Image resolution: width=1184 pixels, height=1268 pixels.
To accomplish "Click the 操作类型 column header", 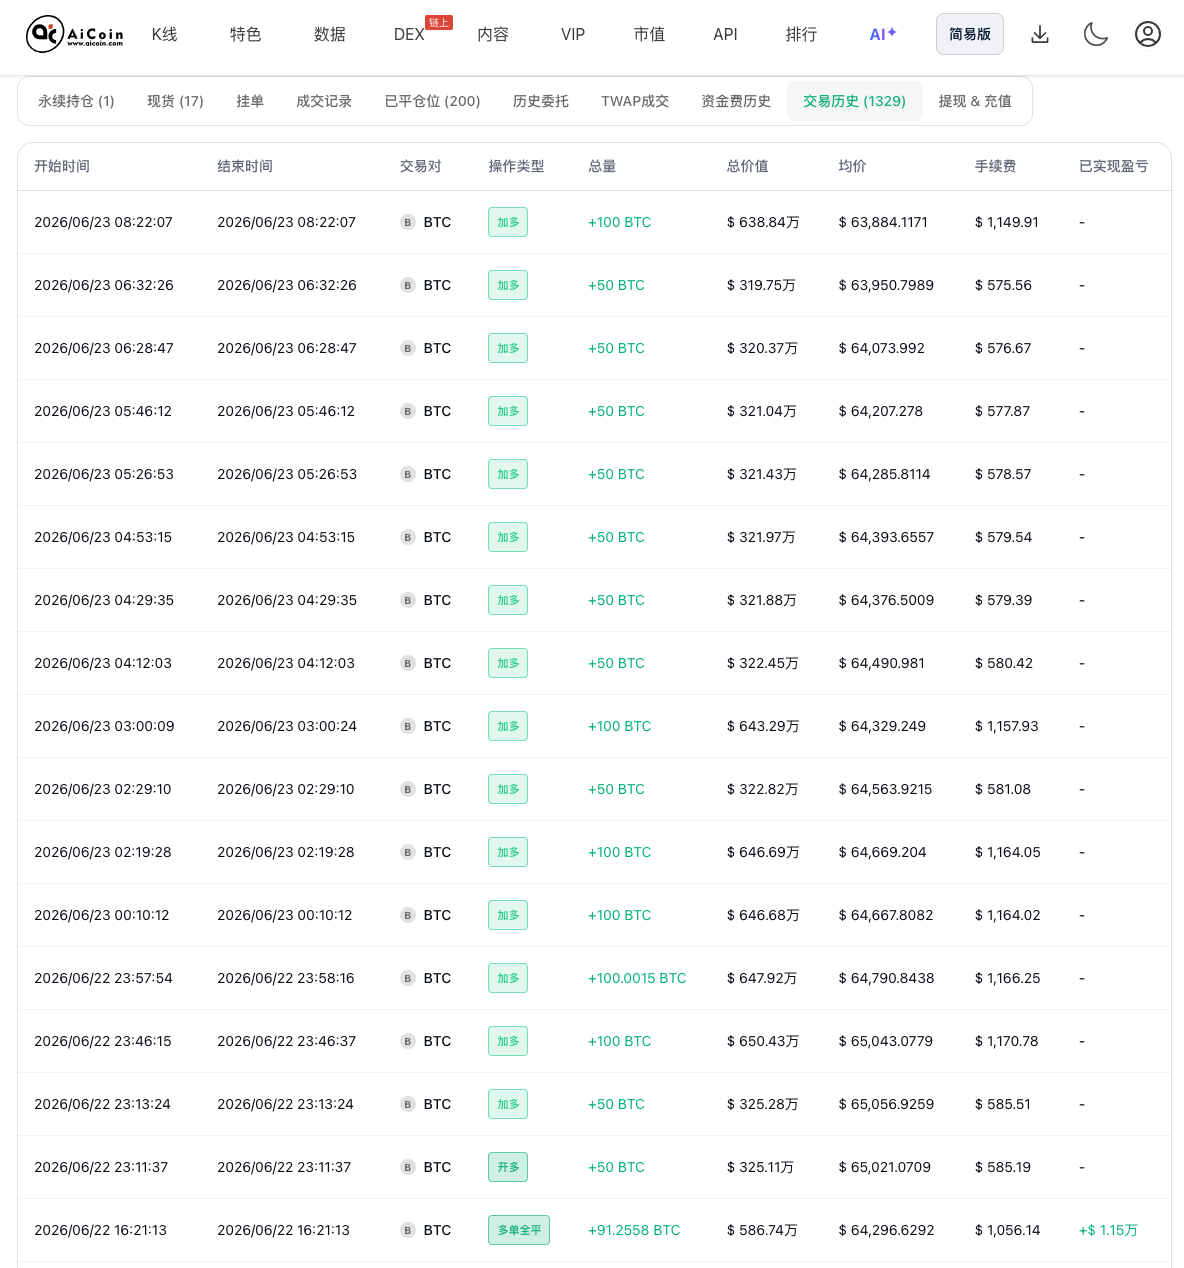I will [516, 166].
